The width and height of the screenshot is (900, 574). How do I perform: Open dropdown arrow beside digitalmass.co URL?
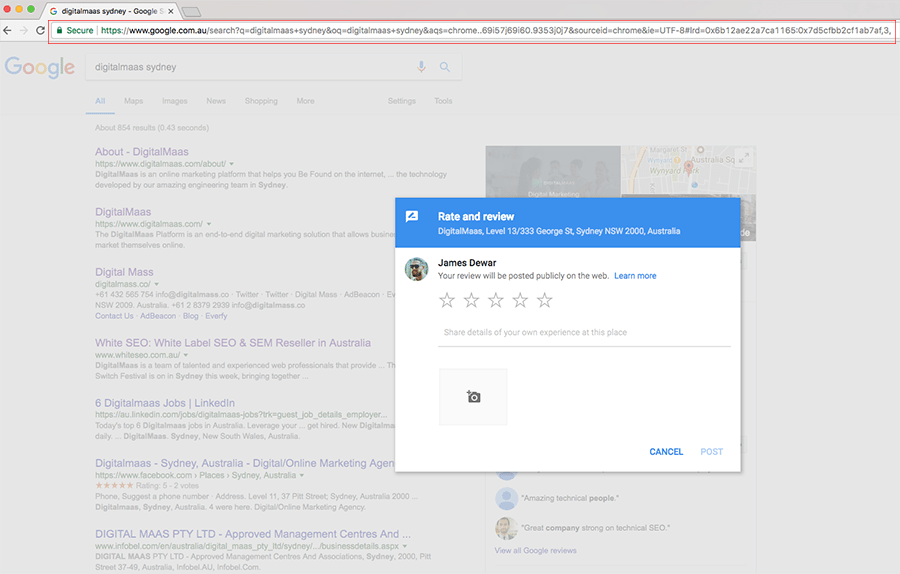[x=157, y=284]
